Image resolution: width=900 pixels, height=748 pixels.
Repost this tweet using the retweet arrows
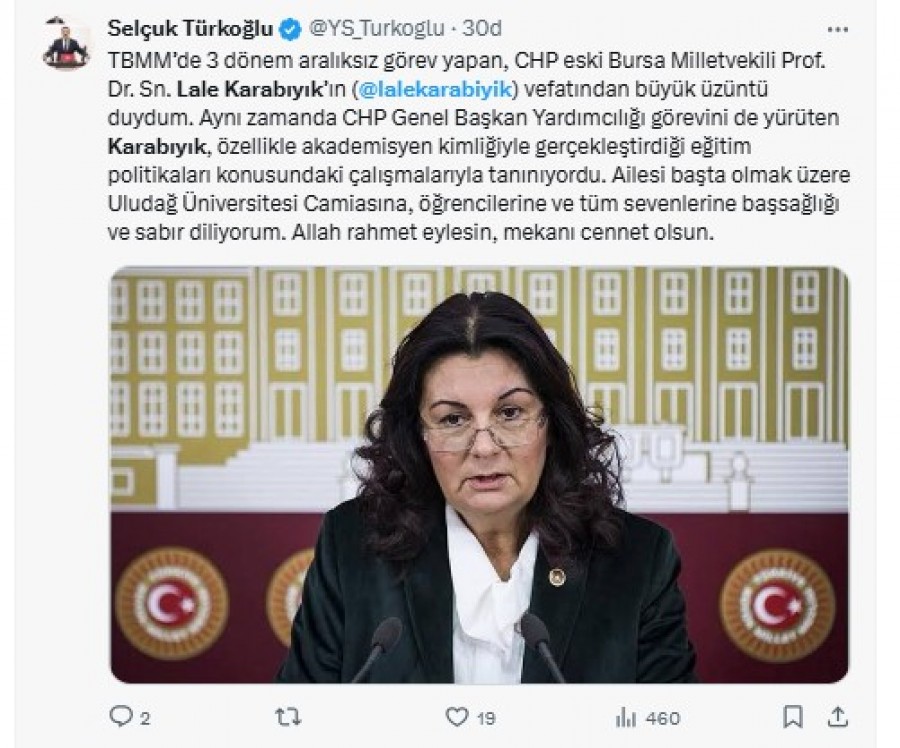288,716
